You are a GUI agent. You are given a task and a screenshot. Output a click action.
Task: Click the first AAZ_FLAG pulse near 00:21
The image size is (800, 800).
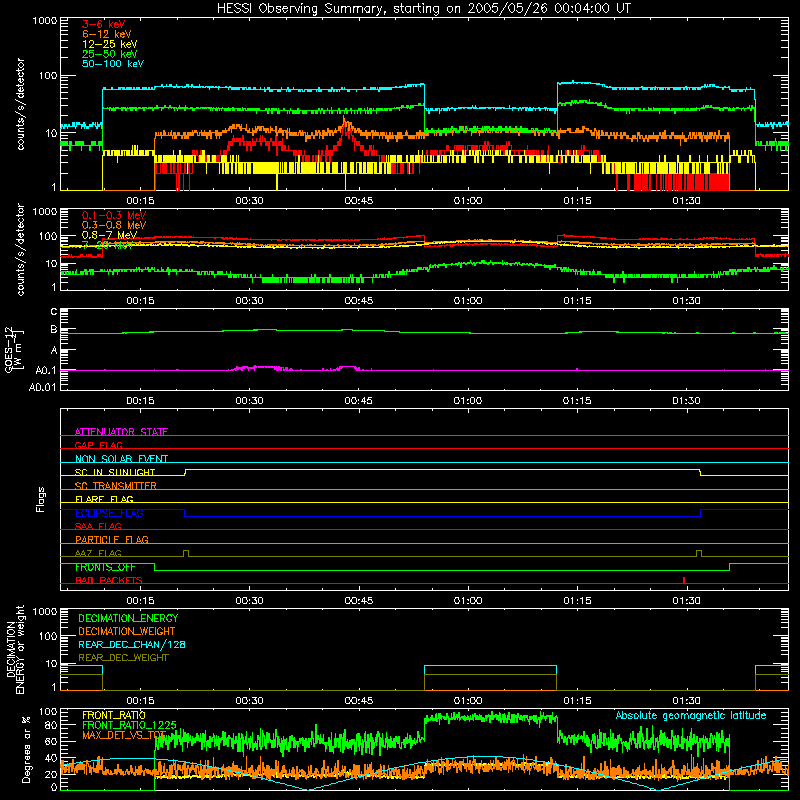click(x=186, y=553)
